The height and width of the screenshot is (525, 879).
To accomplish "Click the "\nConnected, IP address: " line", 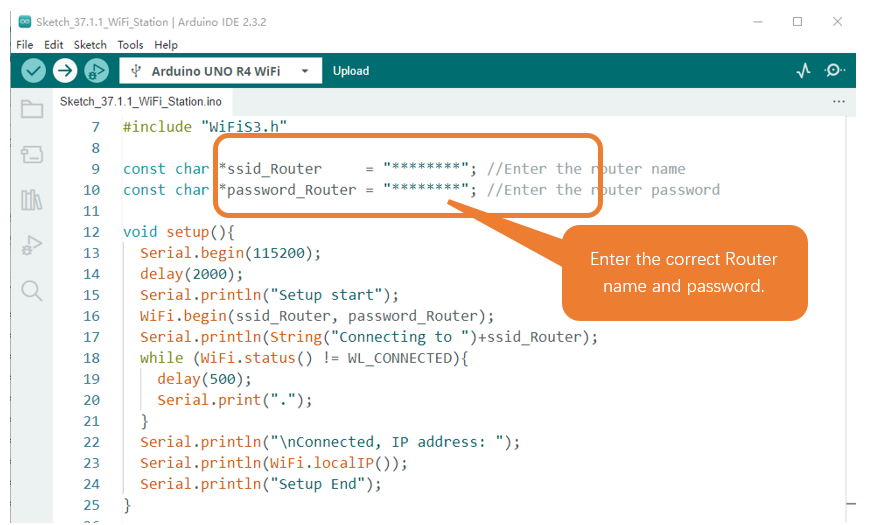I will 330,443.
